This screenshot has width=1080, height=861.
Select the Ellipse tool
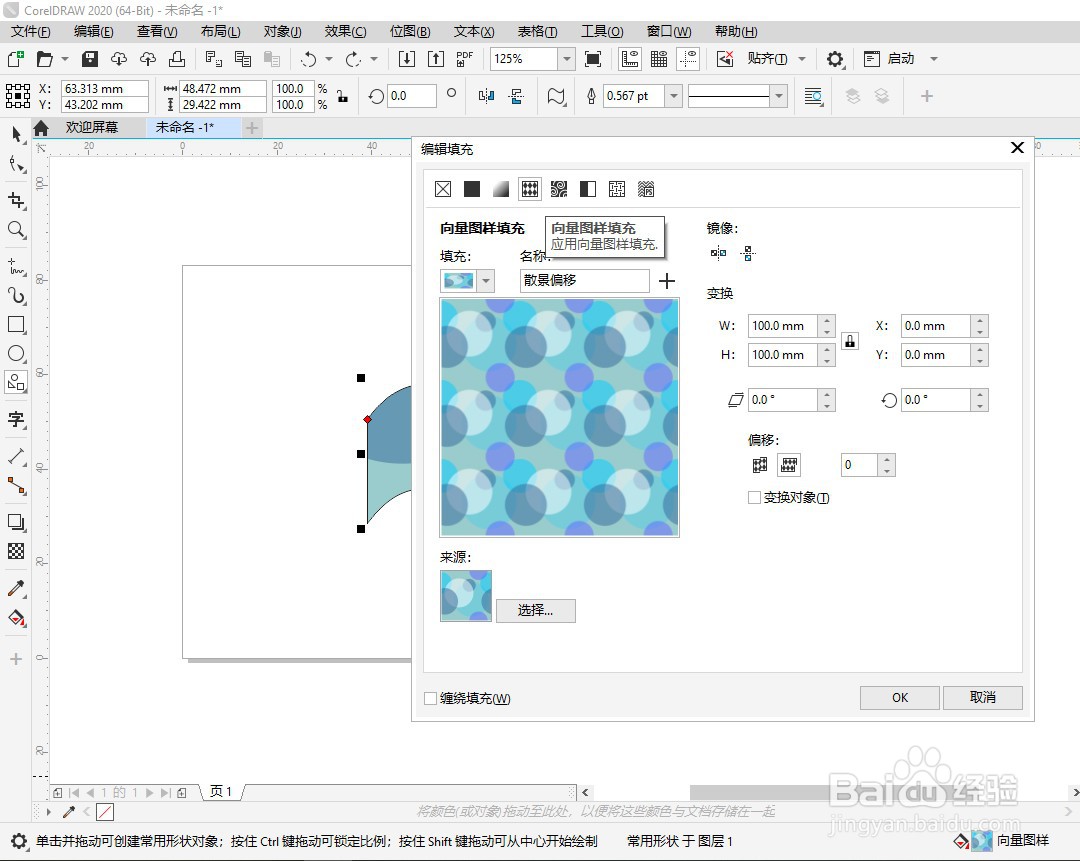(17, 353)
